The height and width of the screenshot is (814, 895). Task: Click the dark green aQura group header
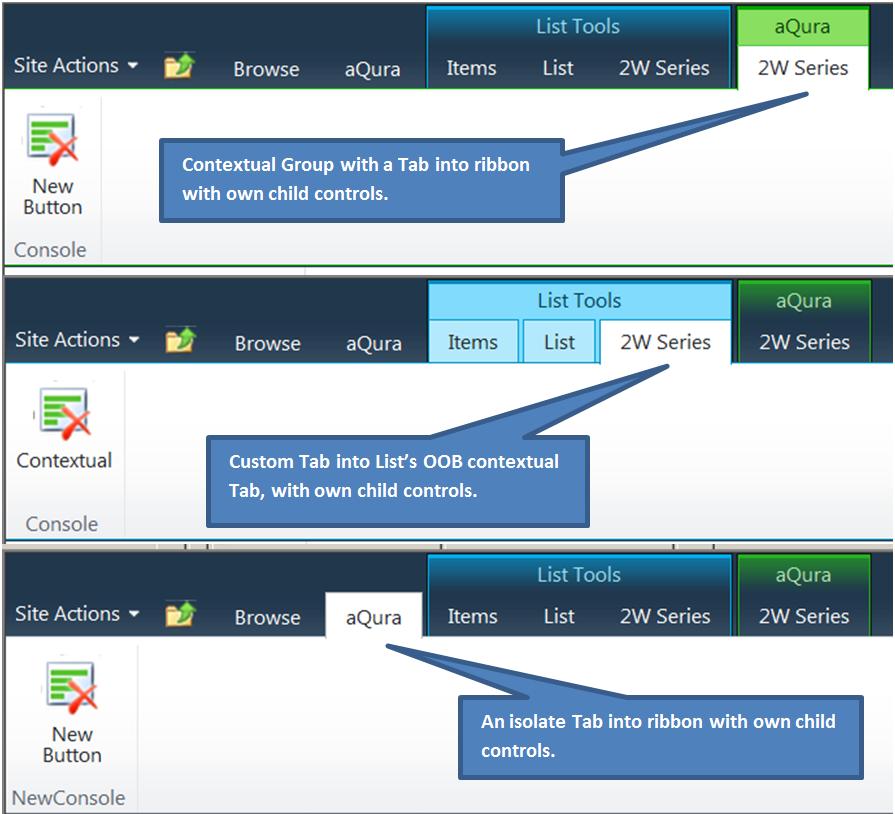coord(802,300)
